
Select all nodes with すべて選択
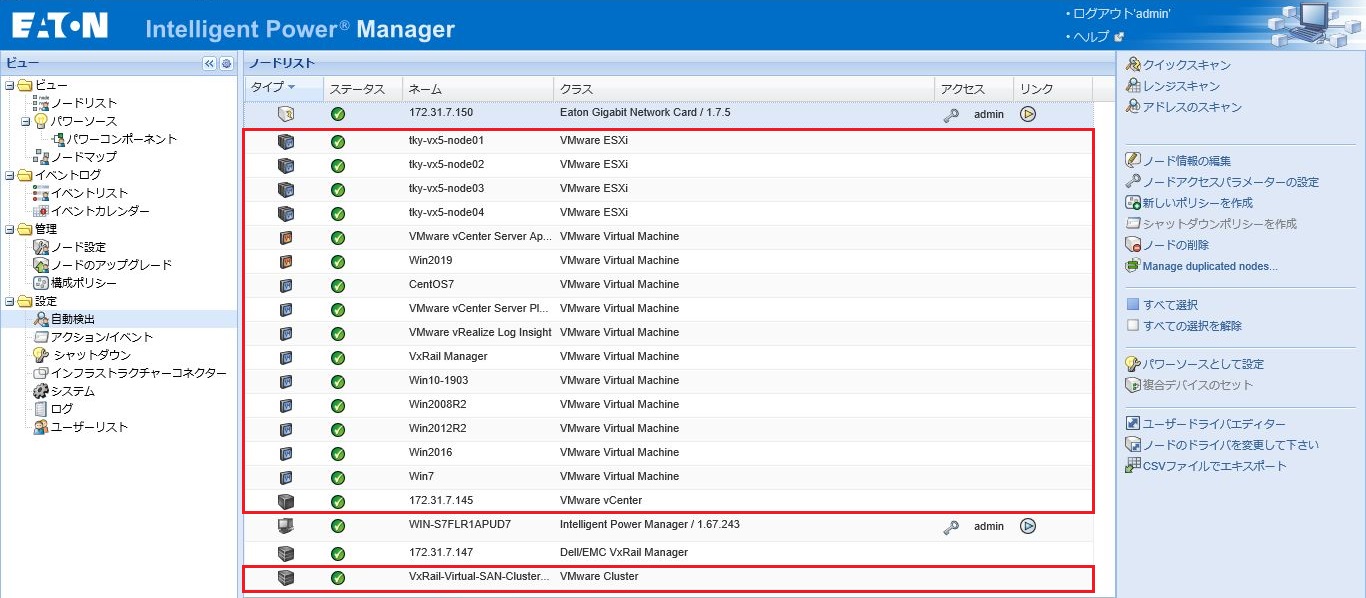tap(1170, 305)
